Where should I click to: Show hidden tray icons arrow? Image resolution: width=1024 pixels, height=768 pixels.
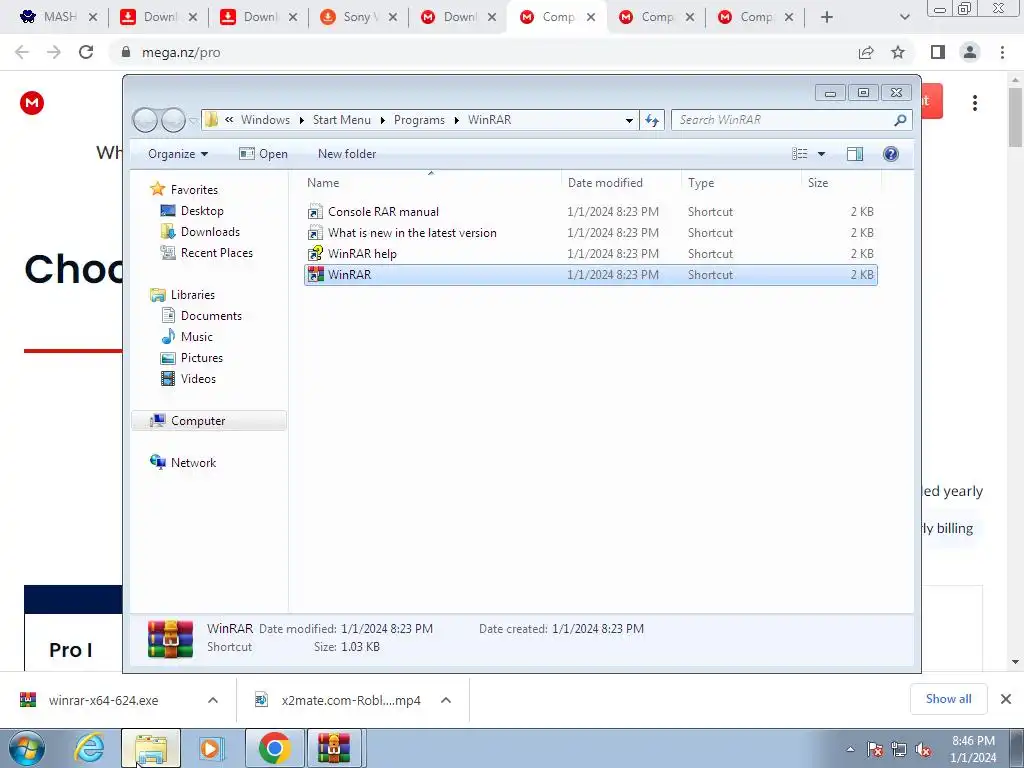[x=850, y=750]
